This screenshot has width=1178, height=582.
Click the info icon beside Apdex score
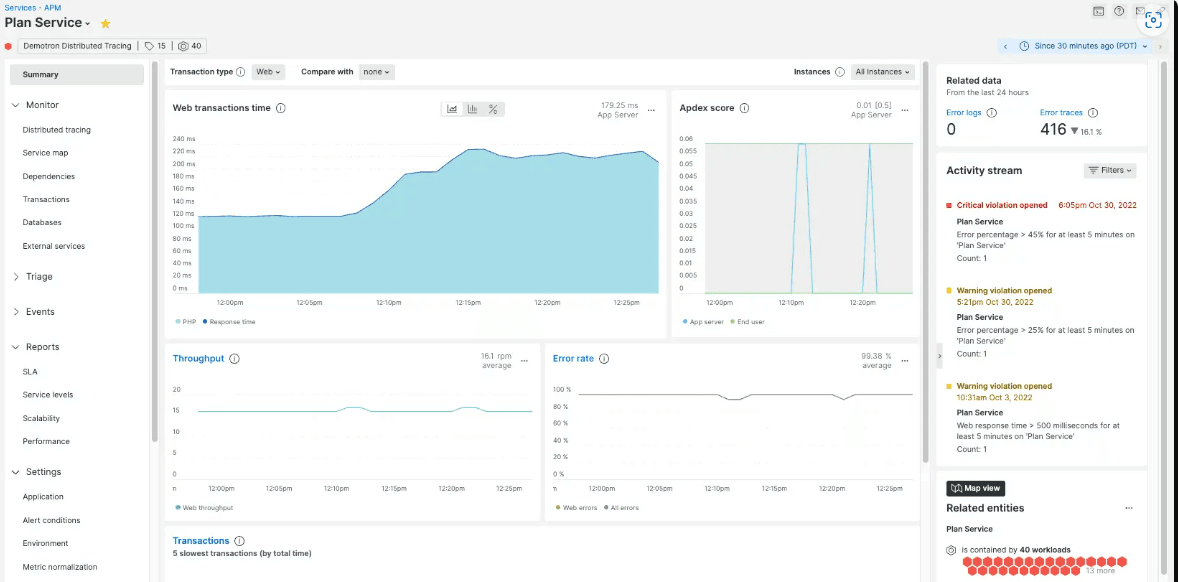pyautogui.click(x=744, y=108)
